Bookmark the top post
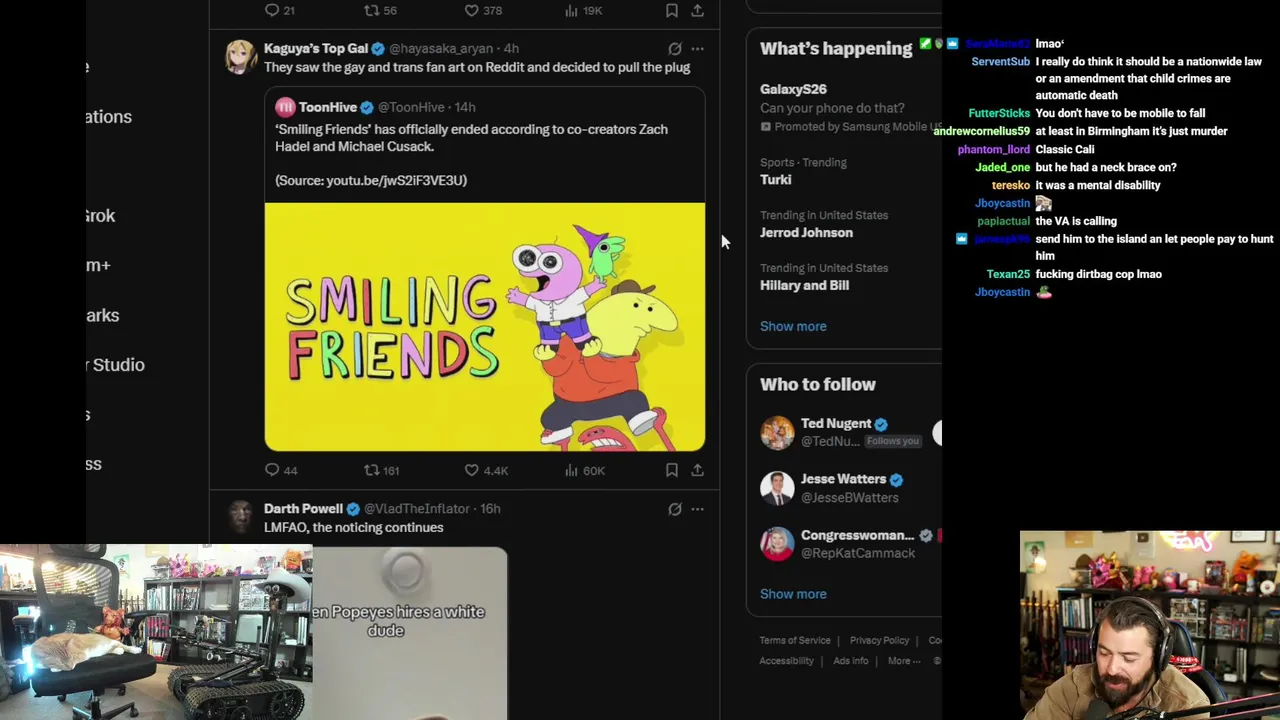1280x720 pixels. (672, 10)
